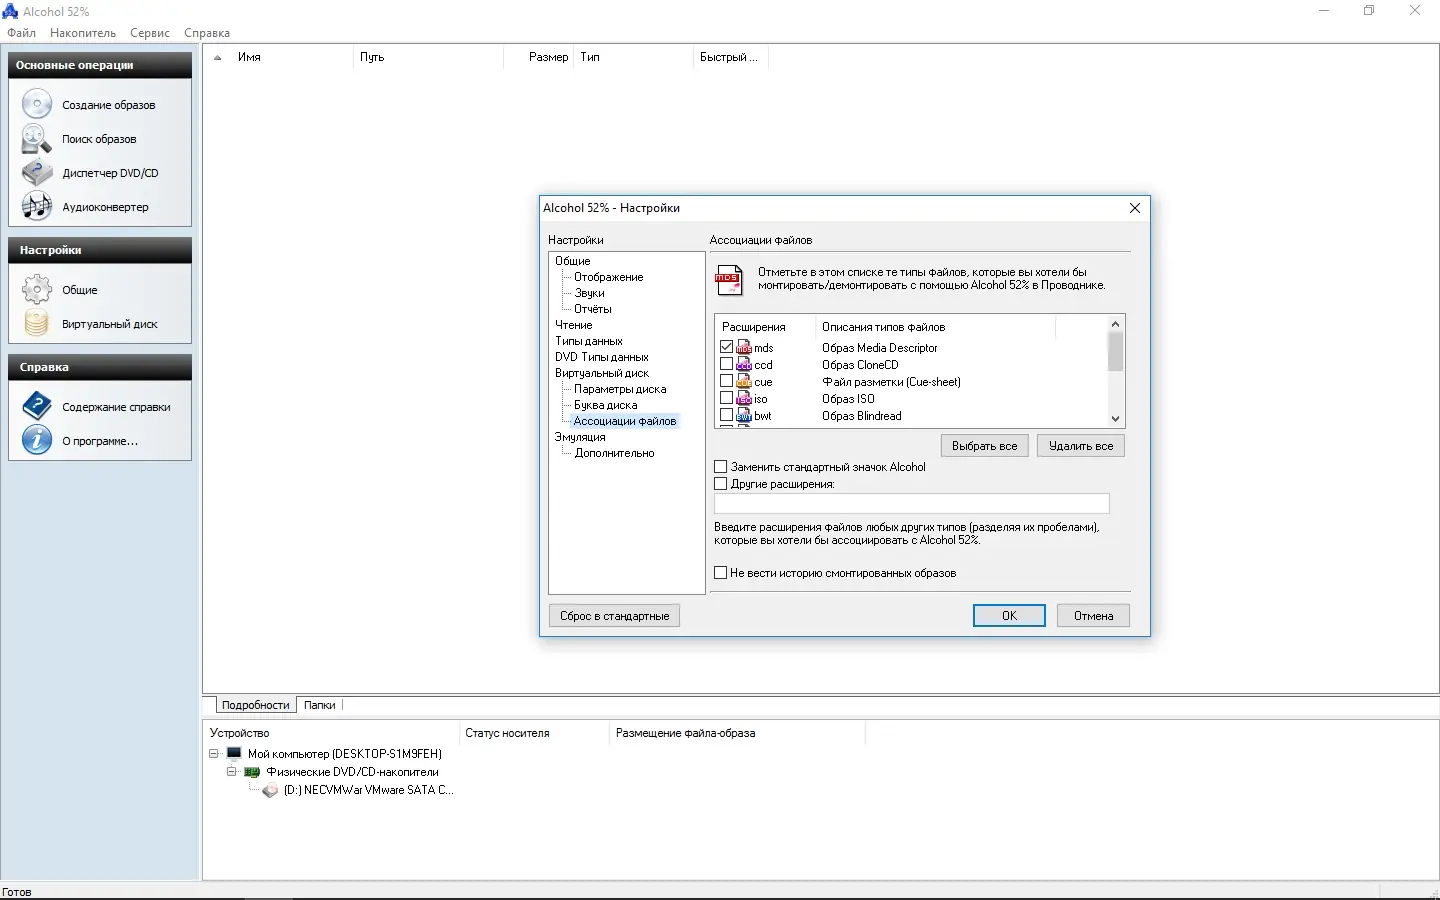The width and height of the screenshot is (1440, 900).
Task: Sort the image list by 'Путь' column
Action: [429, 57]
